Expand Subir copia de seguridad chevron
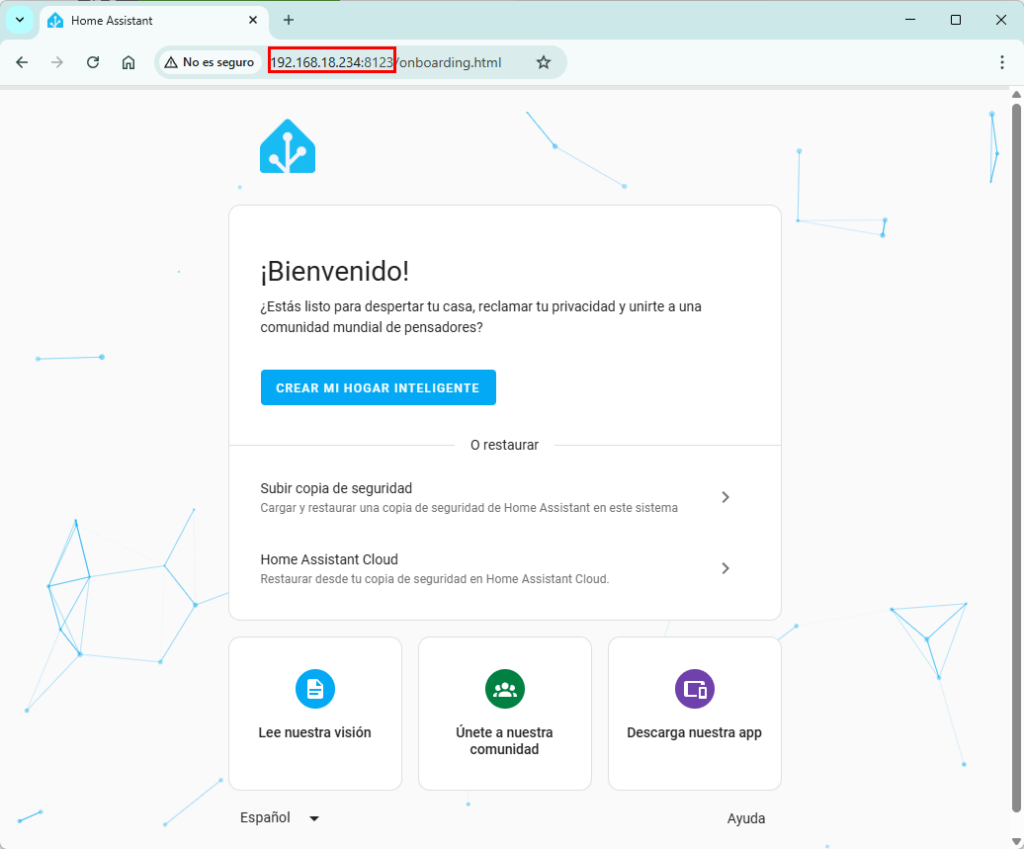This screenshot has width=1024, height=849. [x=725, y=497]
